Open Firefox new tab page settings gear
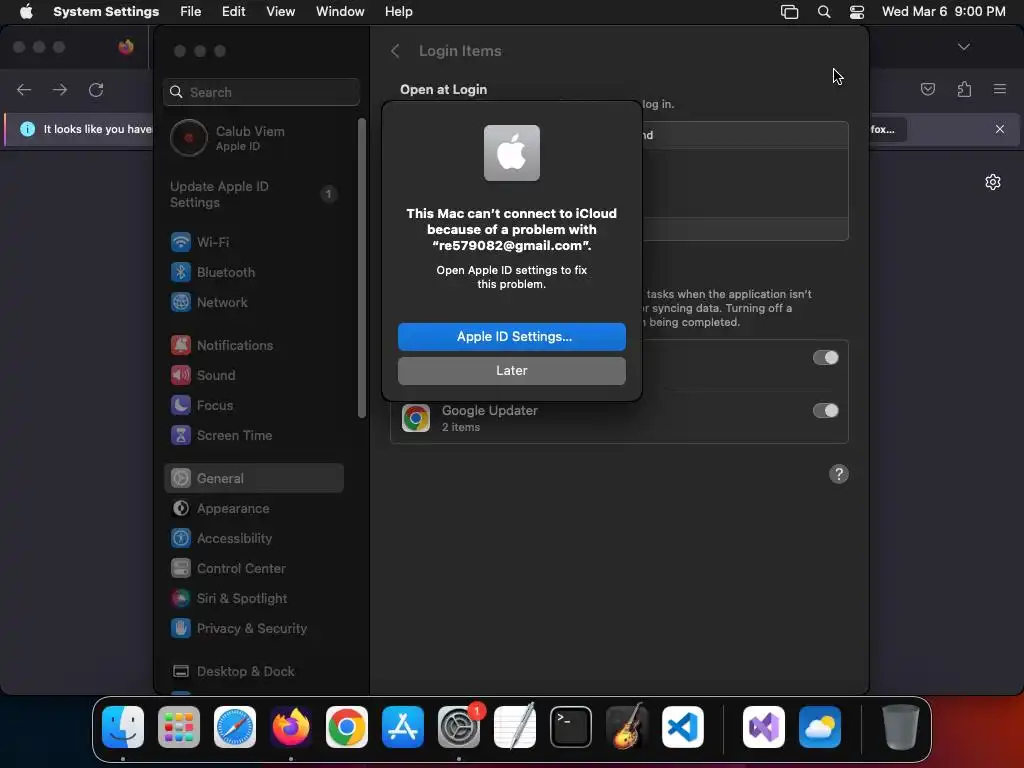Viewport: 1024px width, 768px height. coord(993,182)
